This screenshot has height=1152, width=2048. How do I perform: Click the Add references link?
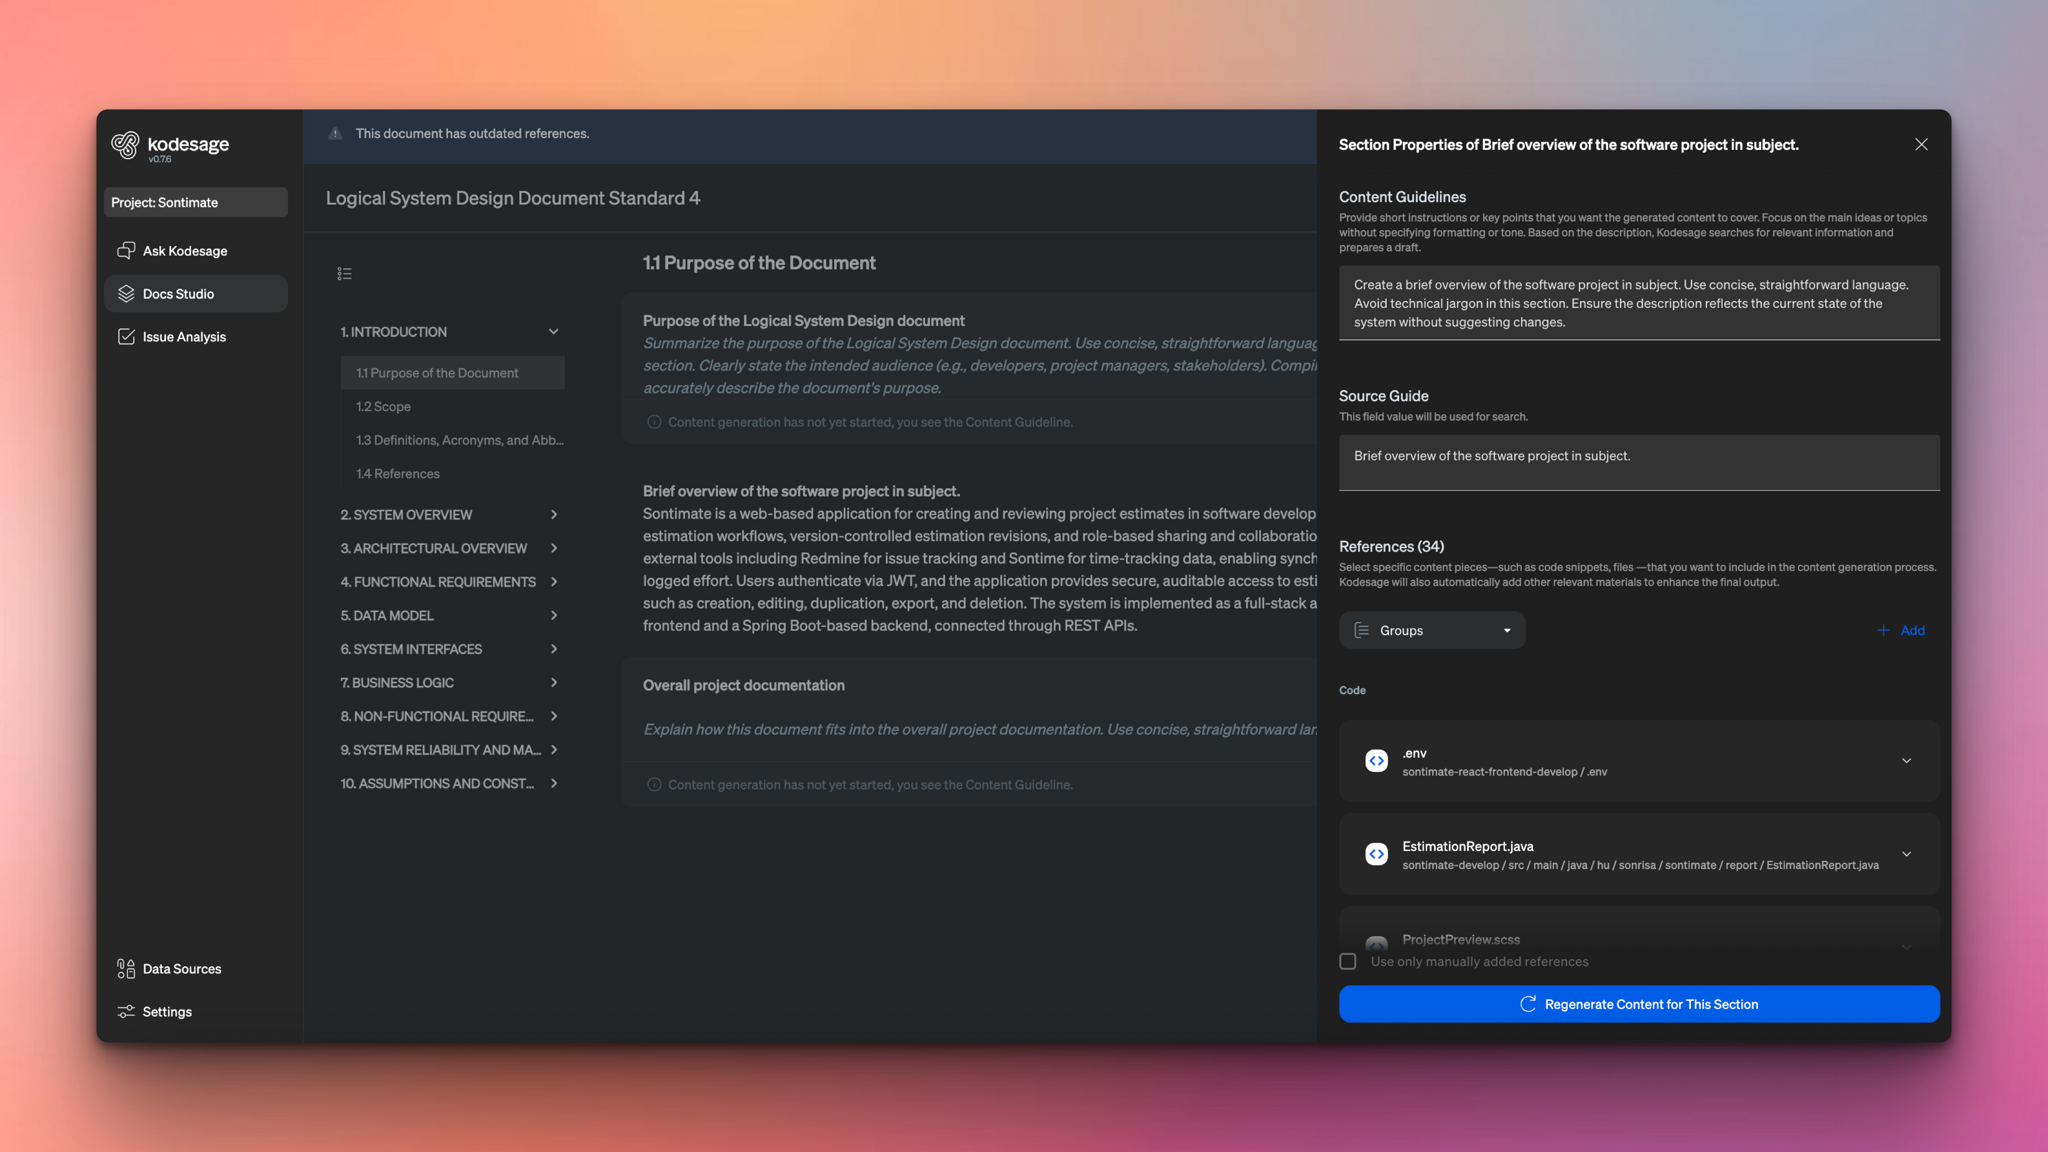coord(1901,630)
